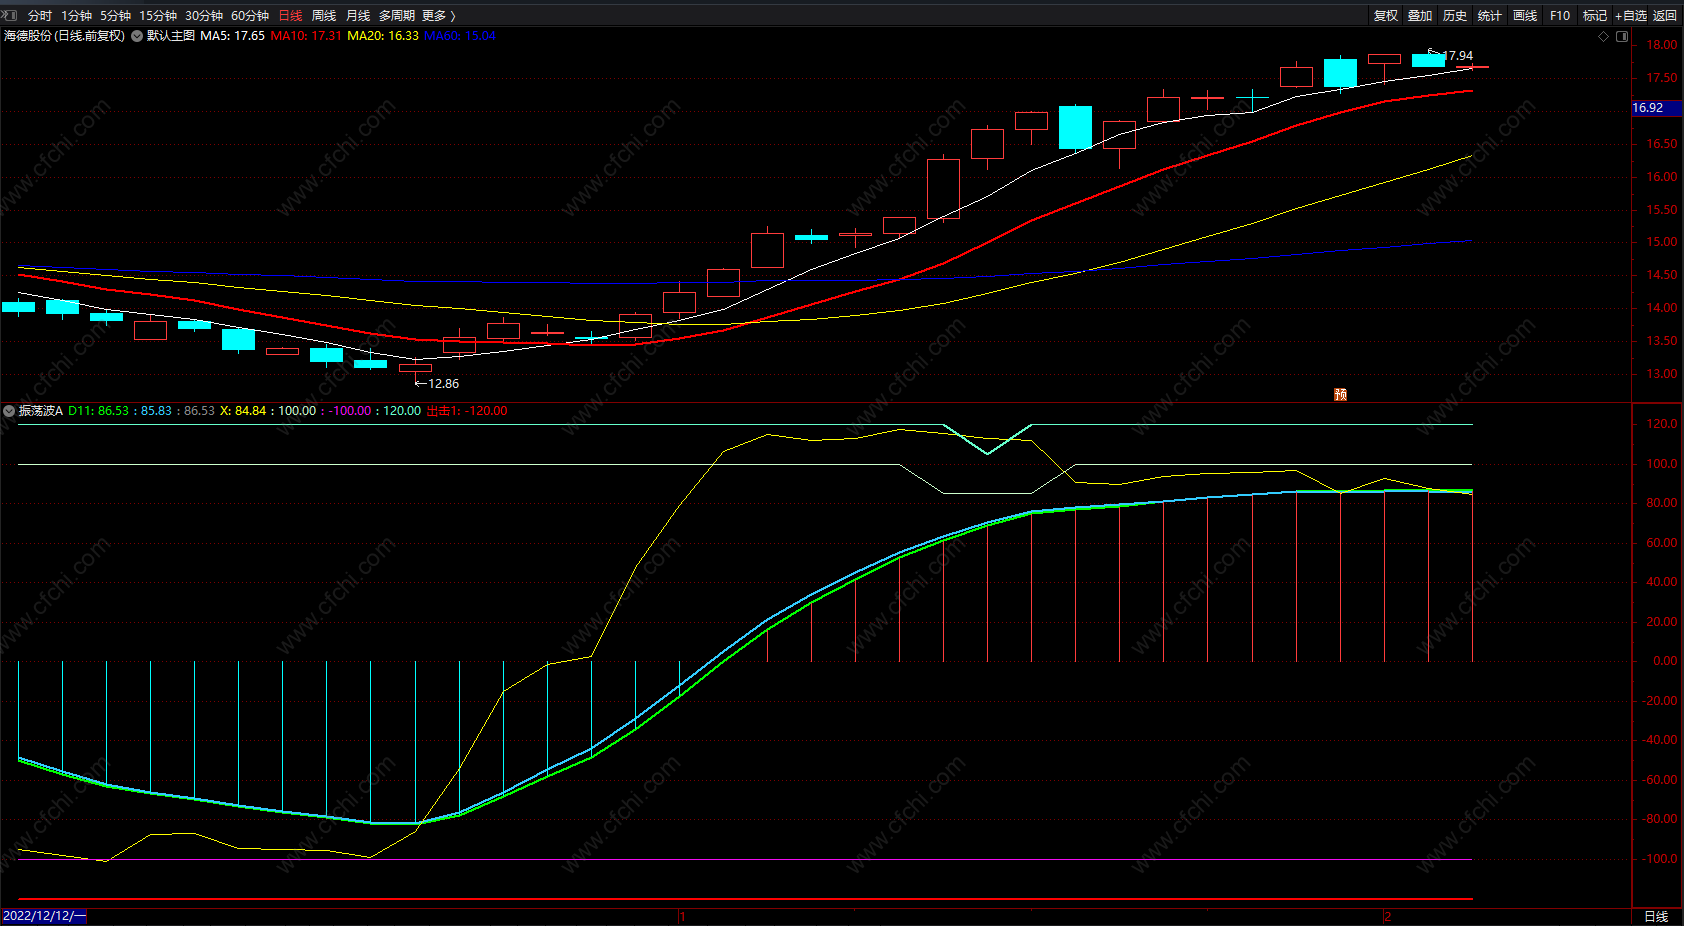Click the 海德股份(日线.前复权) stock title
Viewport: 1684px width, 926px height.
pos(64,36)
